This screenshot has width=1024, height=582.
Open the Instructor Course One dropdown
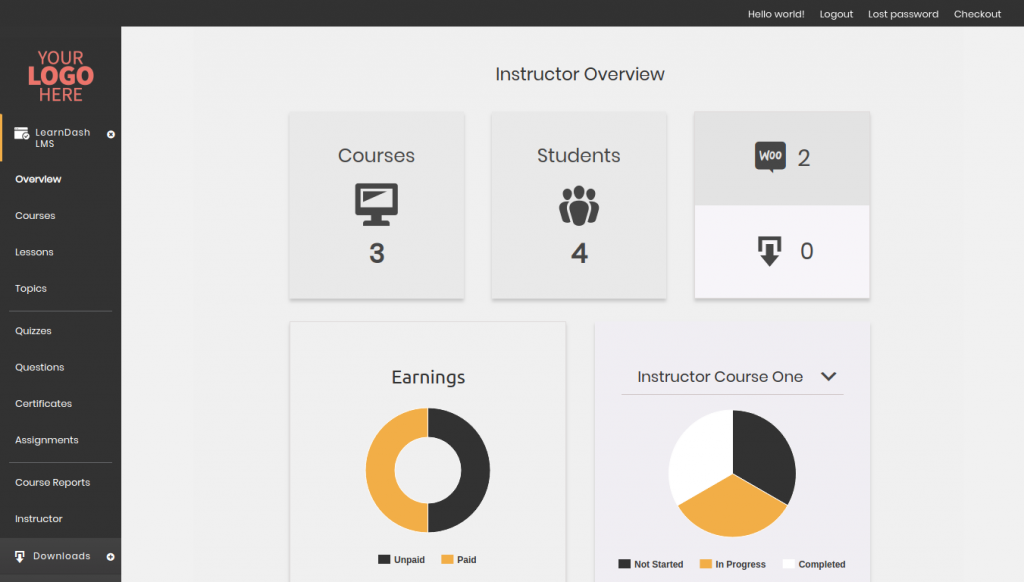(x=732, y=377)
